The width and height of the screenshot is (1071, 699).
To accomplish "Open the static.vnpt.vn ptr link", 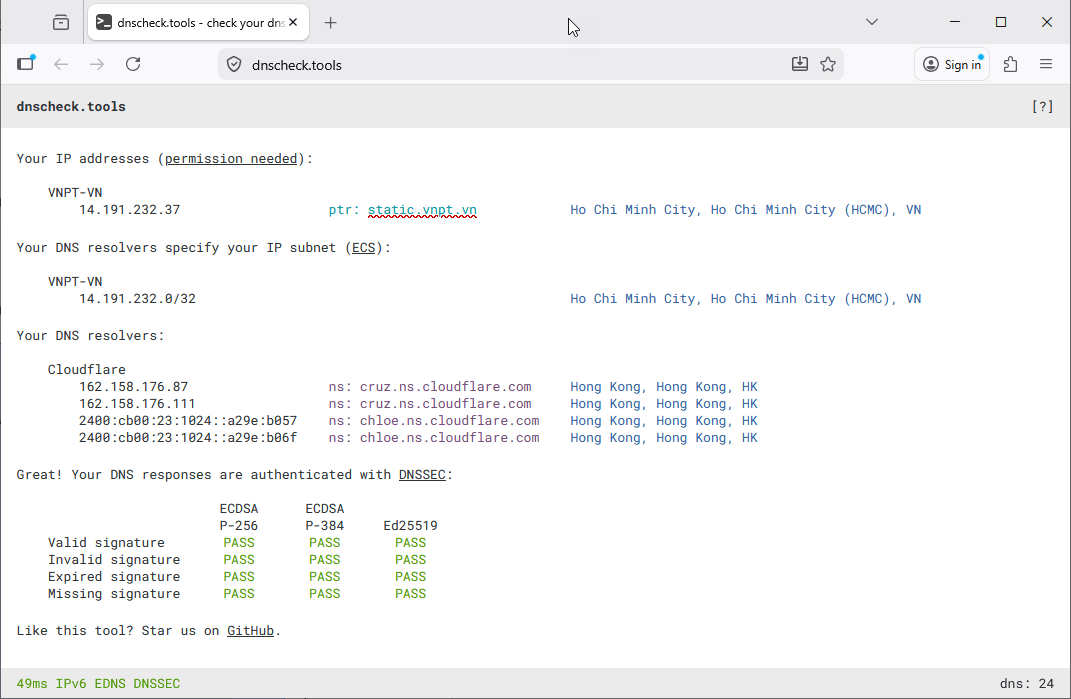I will [422, 210].
